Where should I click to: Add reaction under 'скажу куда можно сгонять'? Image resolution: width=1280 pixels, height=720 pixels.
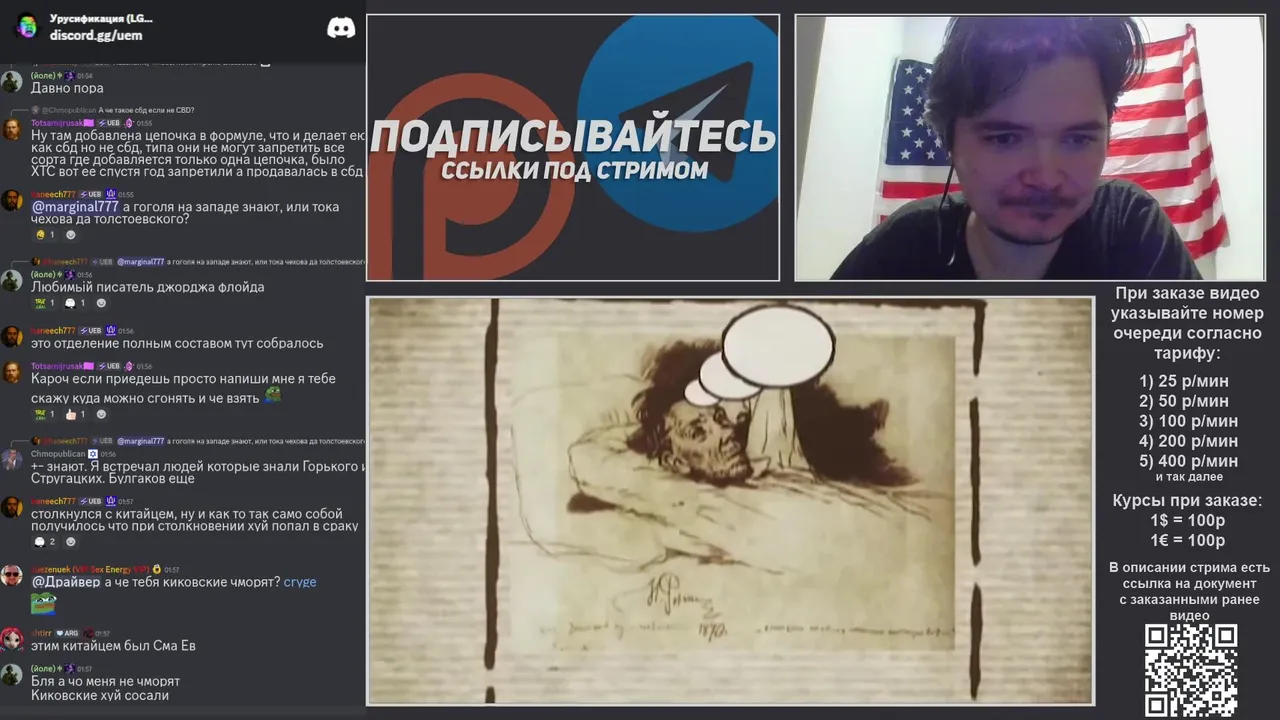101,414
